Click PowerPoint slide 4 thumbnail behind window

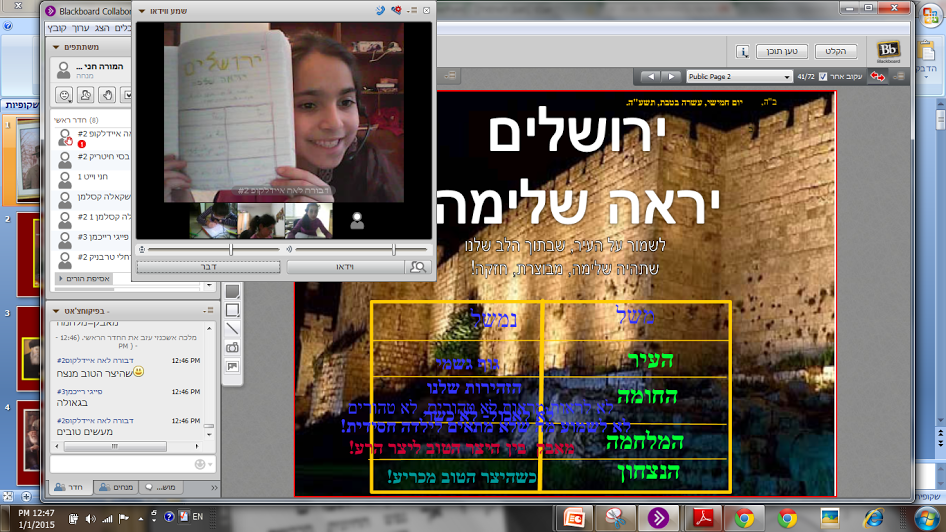coord(28,442)
